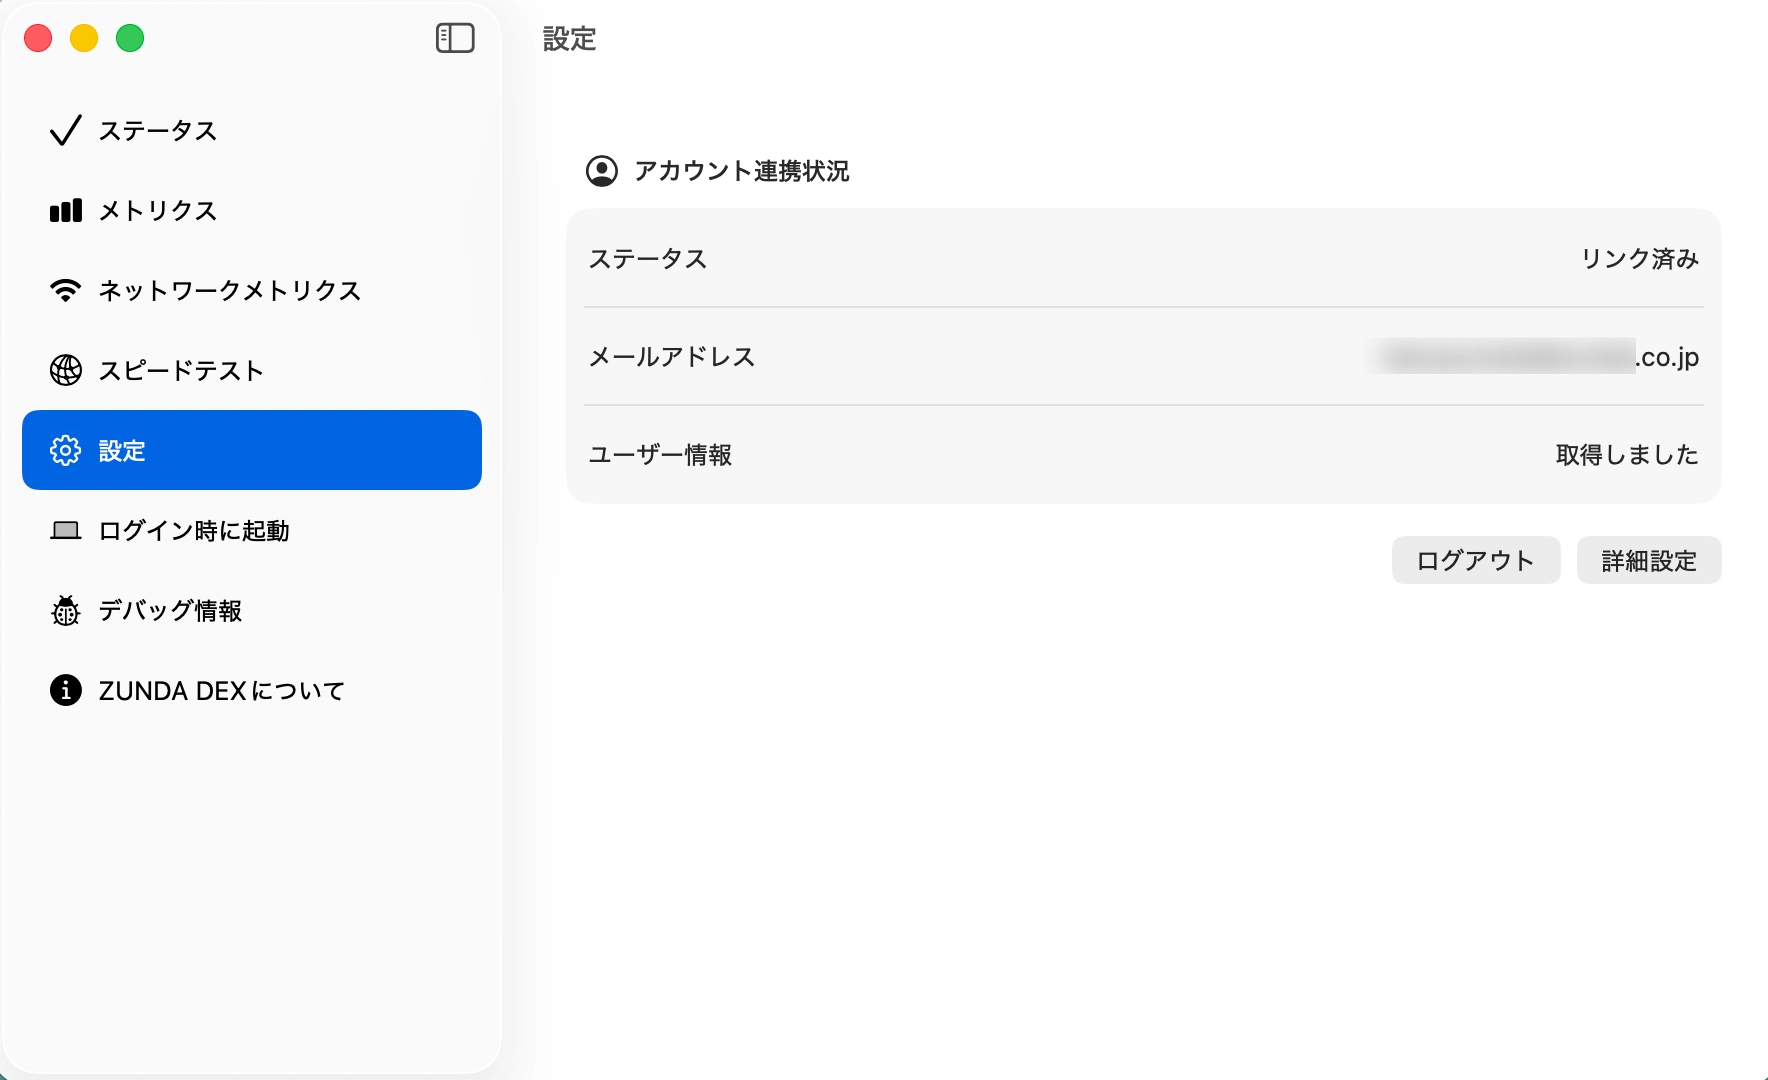This screenshot has height=1080, width=1768.
Task: Click the リンク済み status value
Action: 1639,259
